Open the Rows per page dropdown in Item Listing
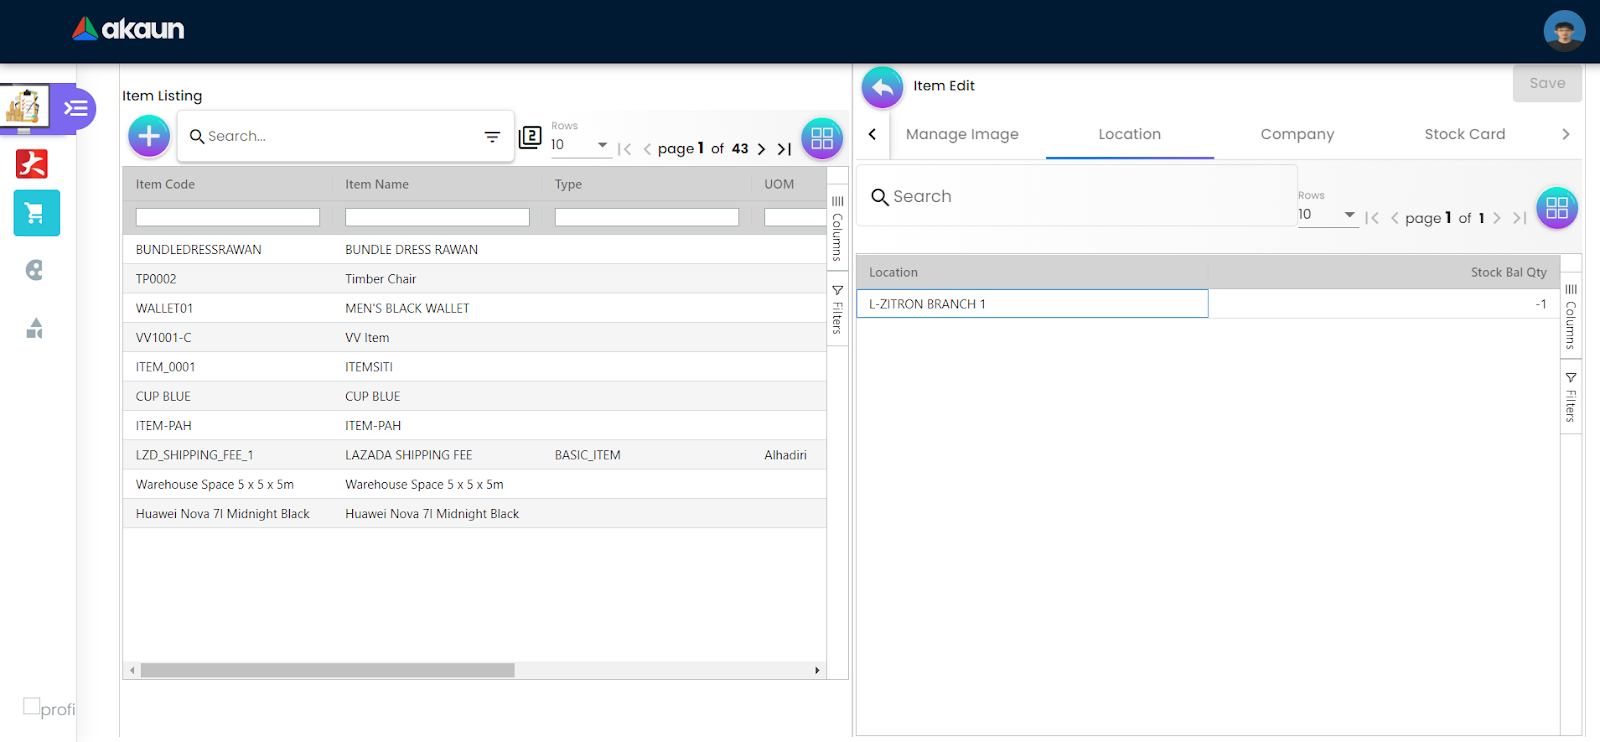1600x742 pixels. (x=580, y=145)
